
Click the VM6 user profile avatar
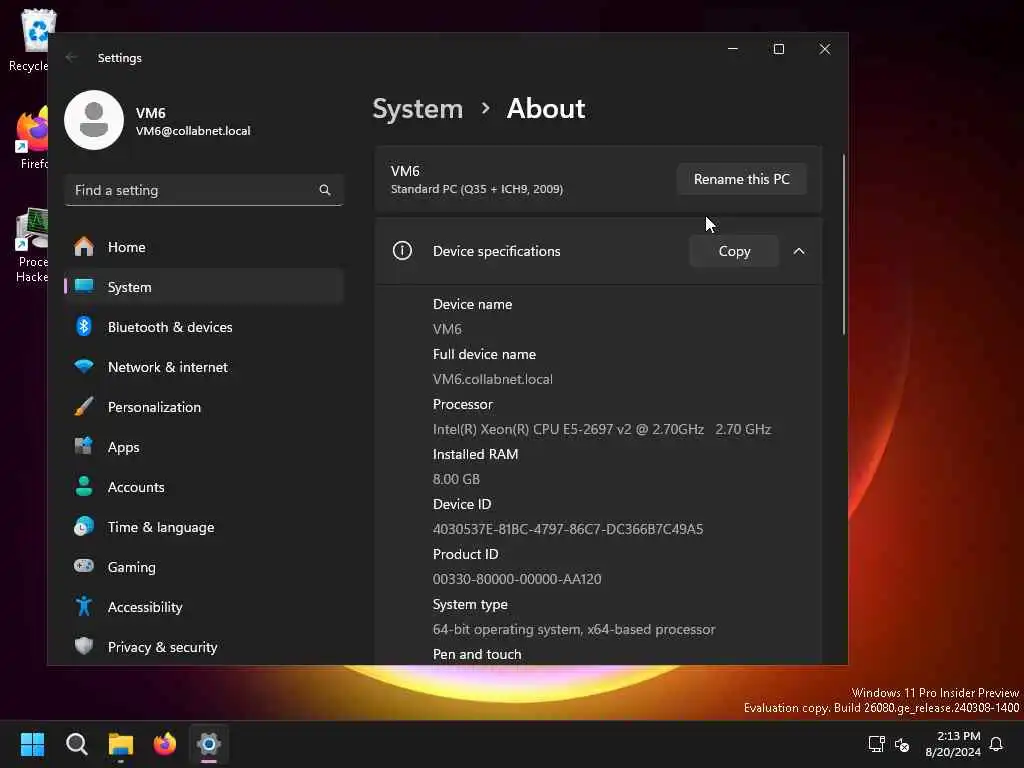click(x=94, y=120)
